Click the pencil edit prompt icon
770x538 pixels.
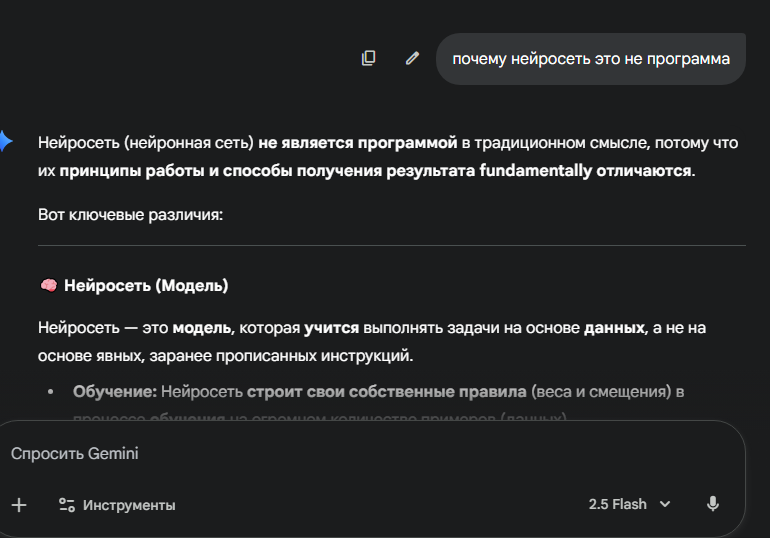(412, 58)
